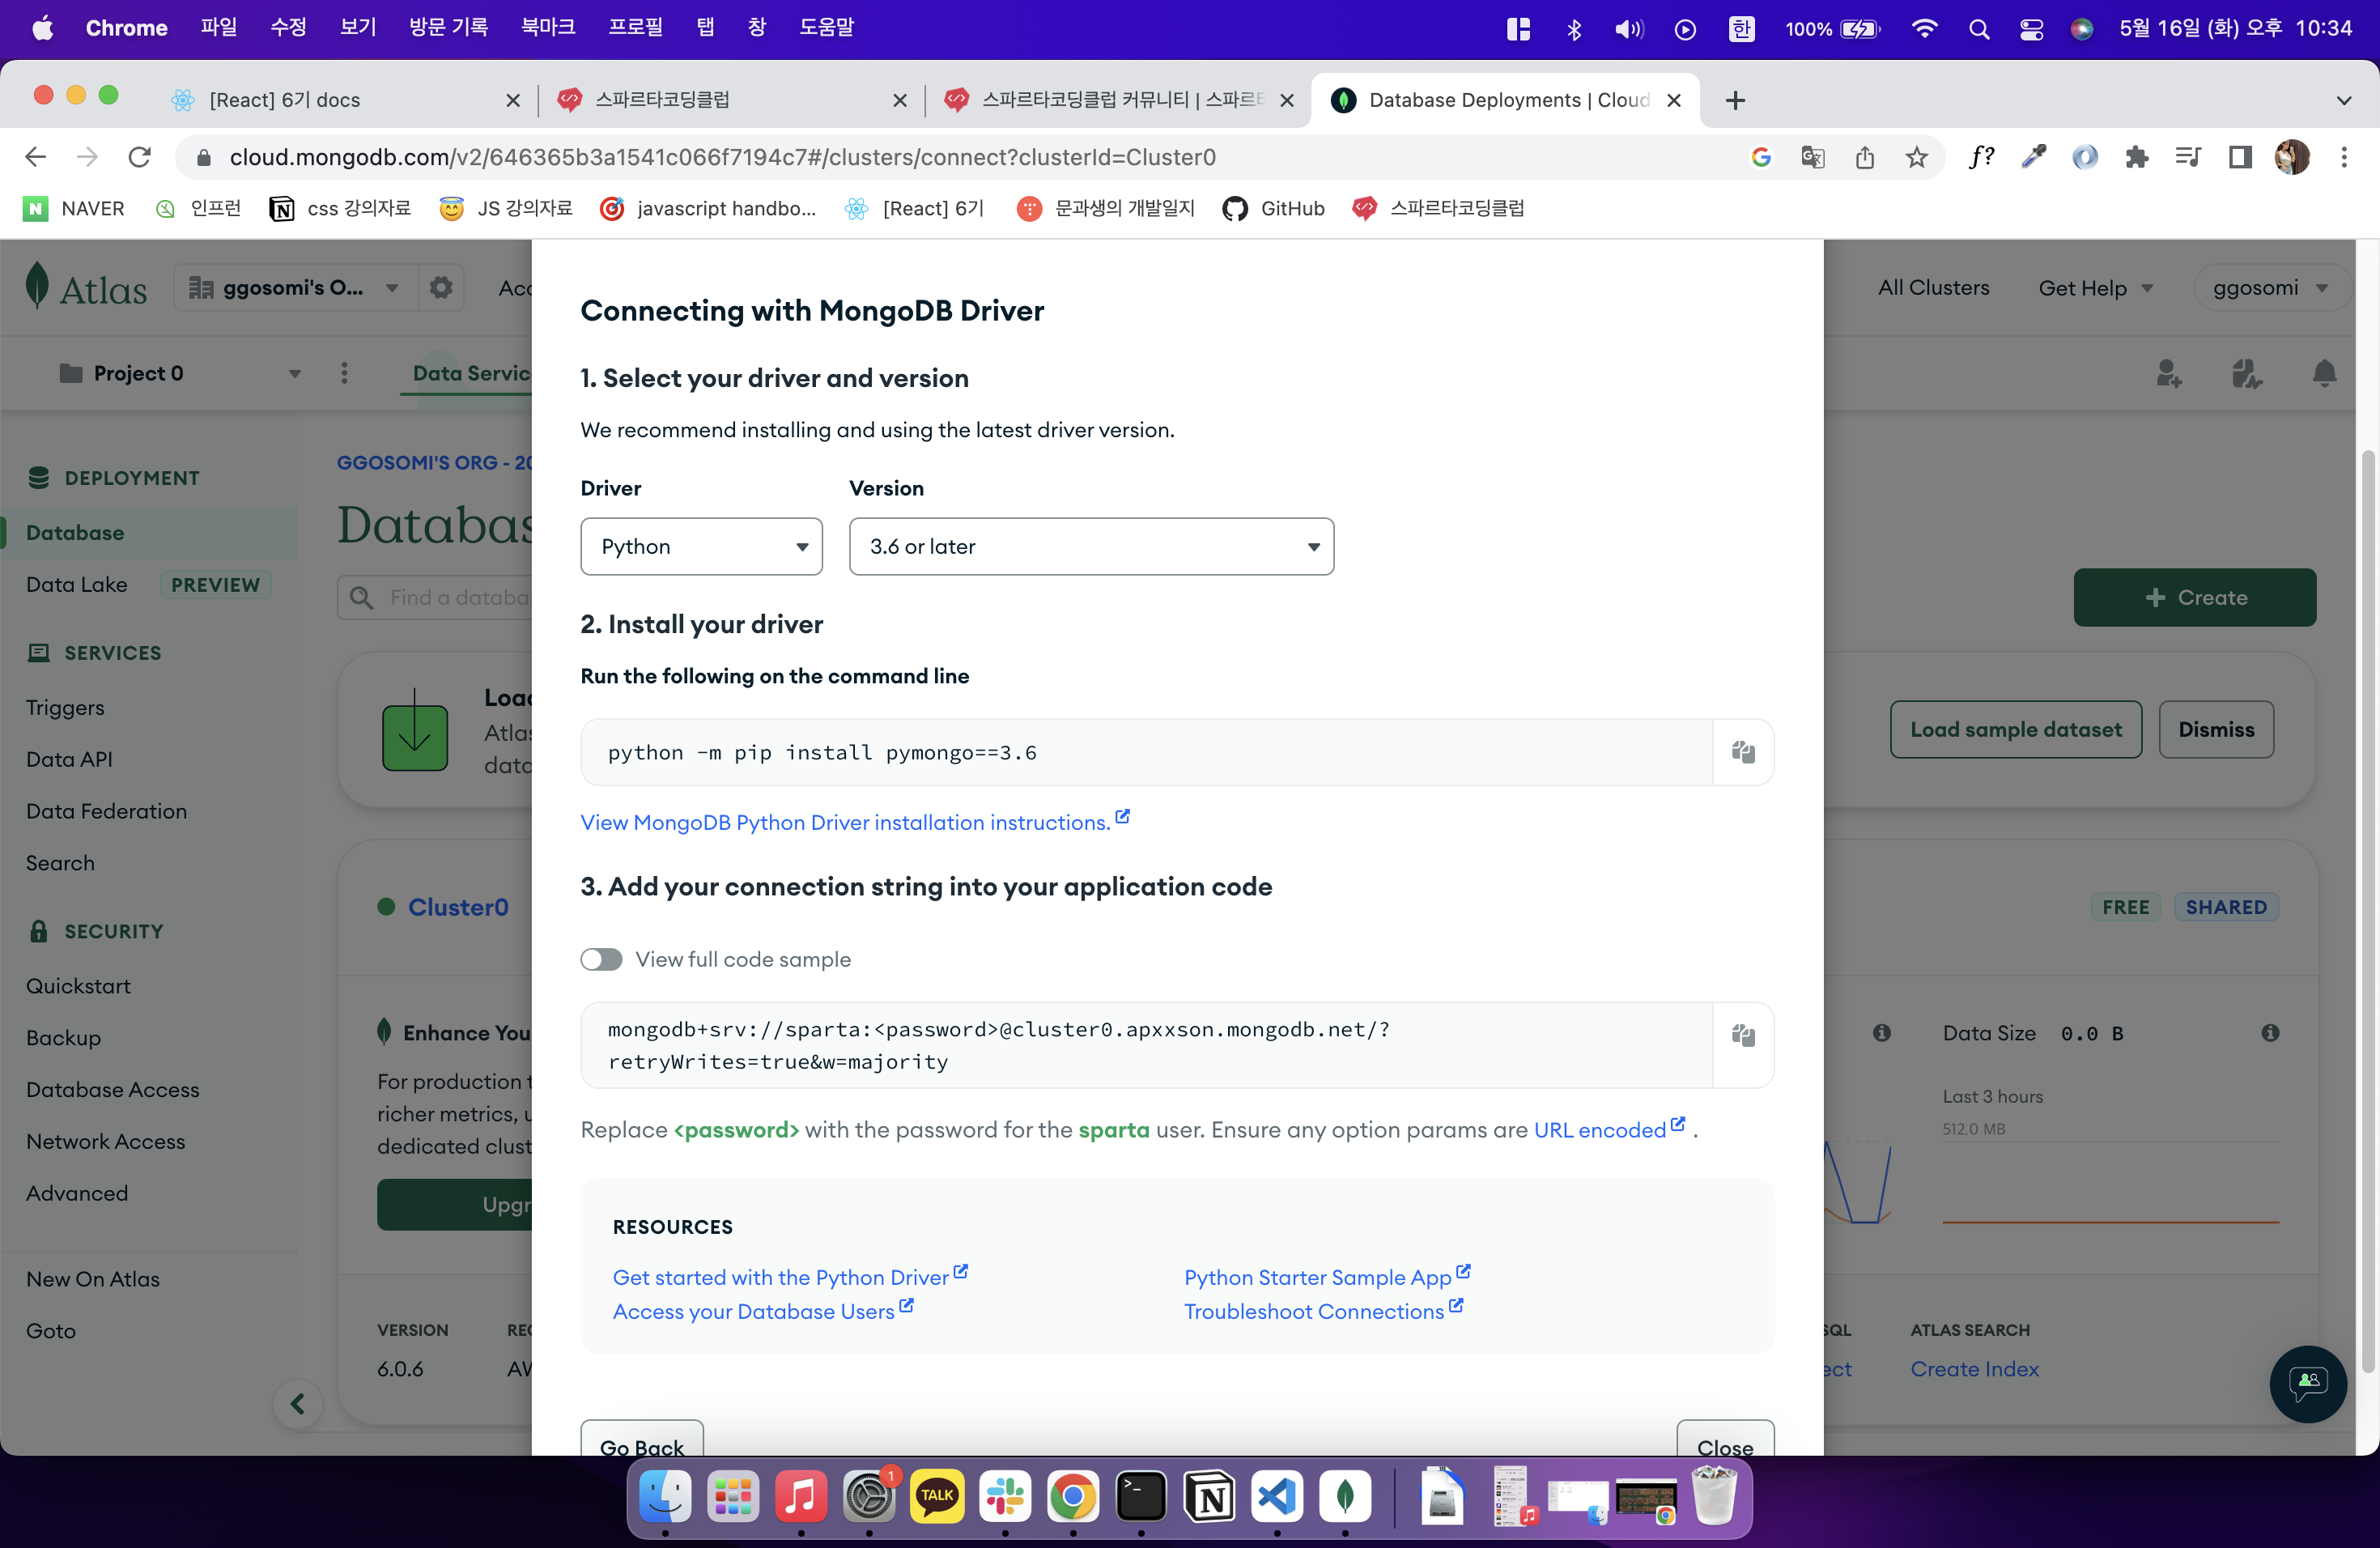Open the Version dropdown showing 3.6 or later
The width and height of the screenshot is (2380, 1548).
pyautogui.click(x=1091, y=546)
